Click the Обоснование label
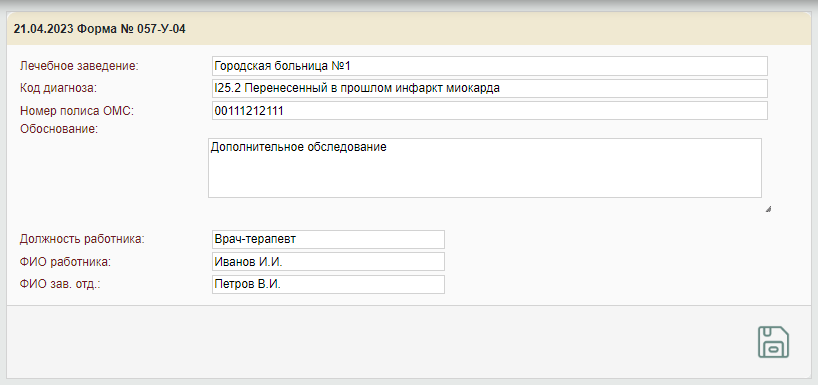Viewport: 818px width, 385px height. (59, 129)
